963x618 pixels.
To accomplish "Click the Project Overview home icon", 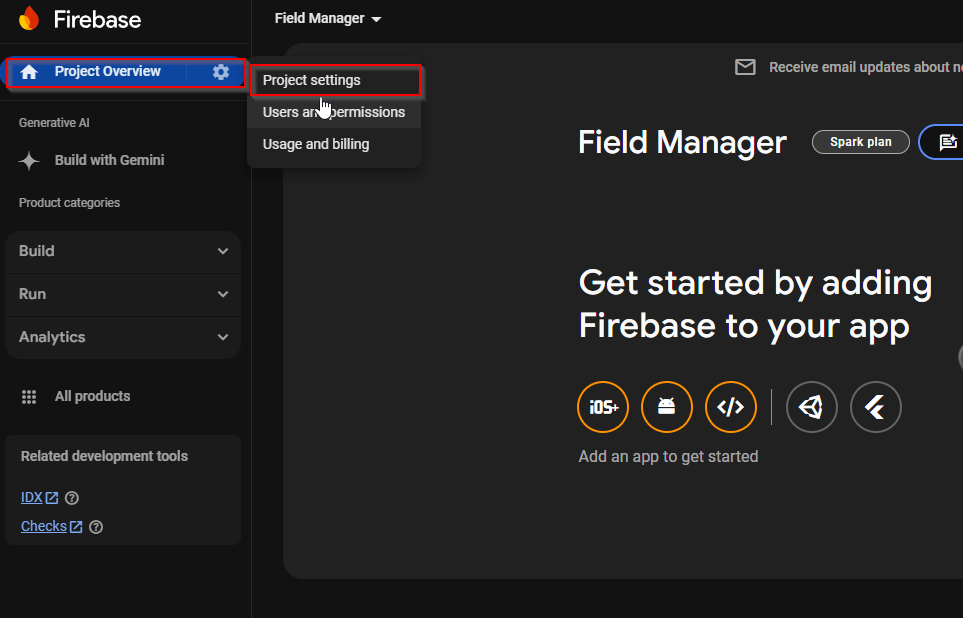I will [29, 72].
